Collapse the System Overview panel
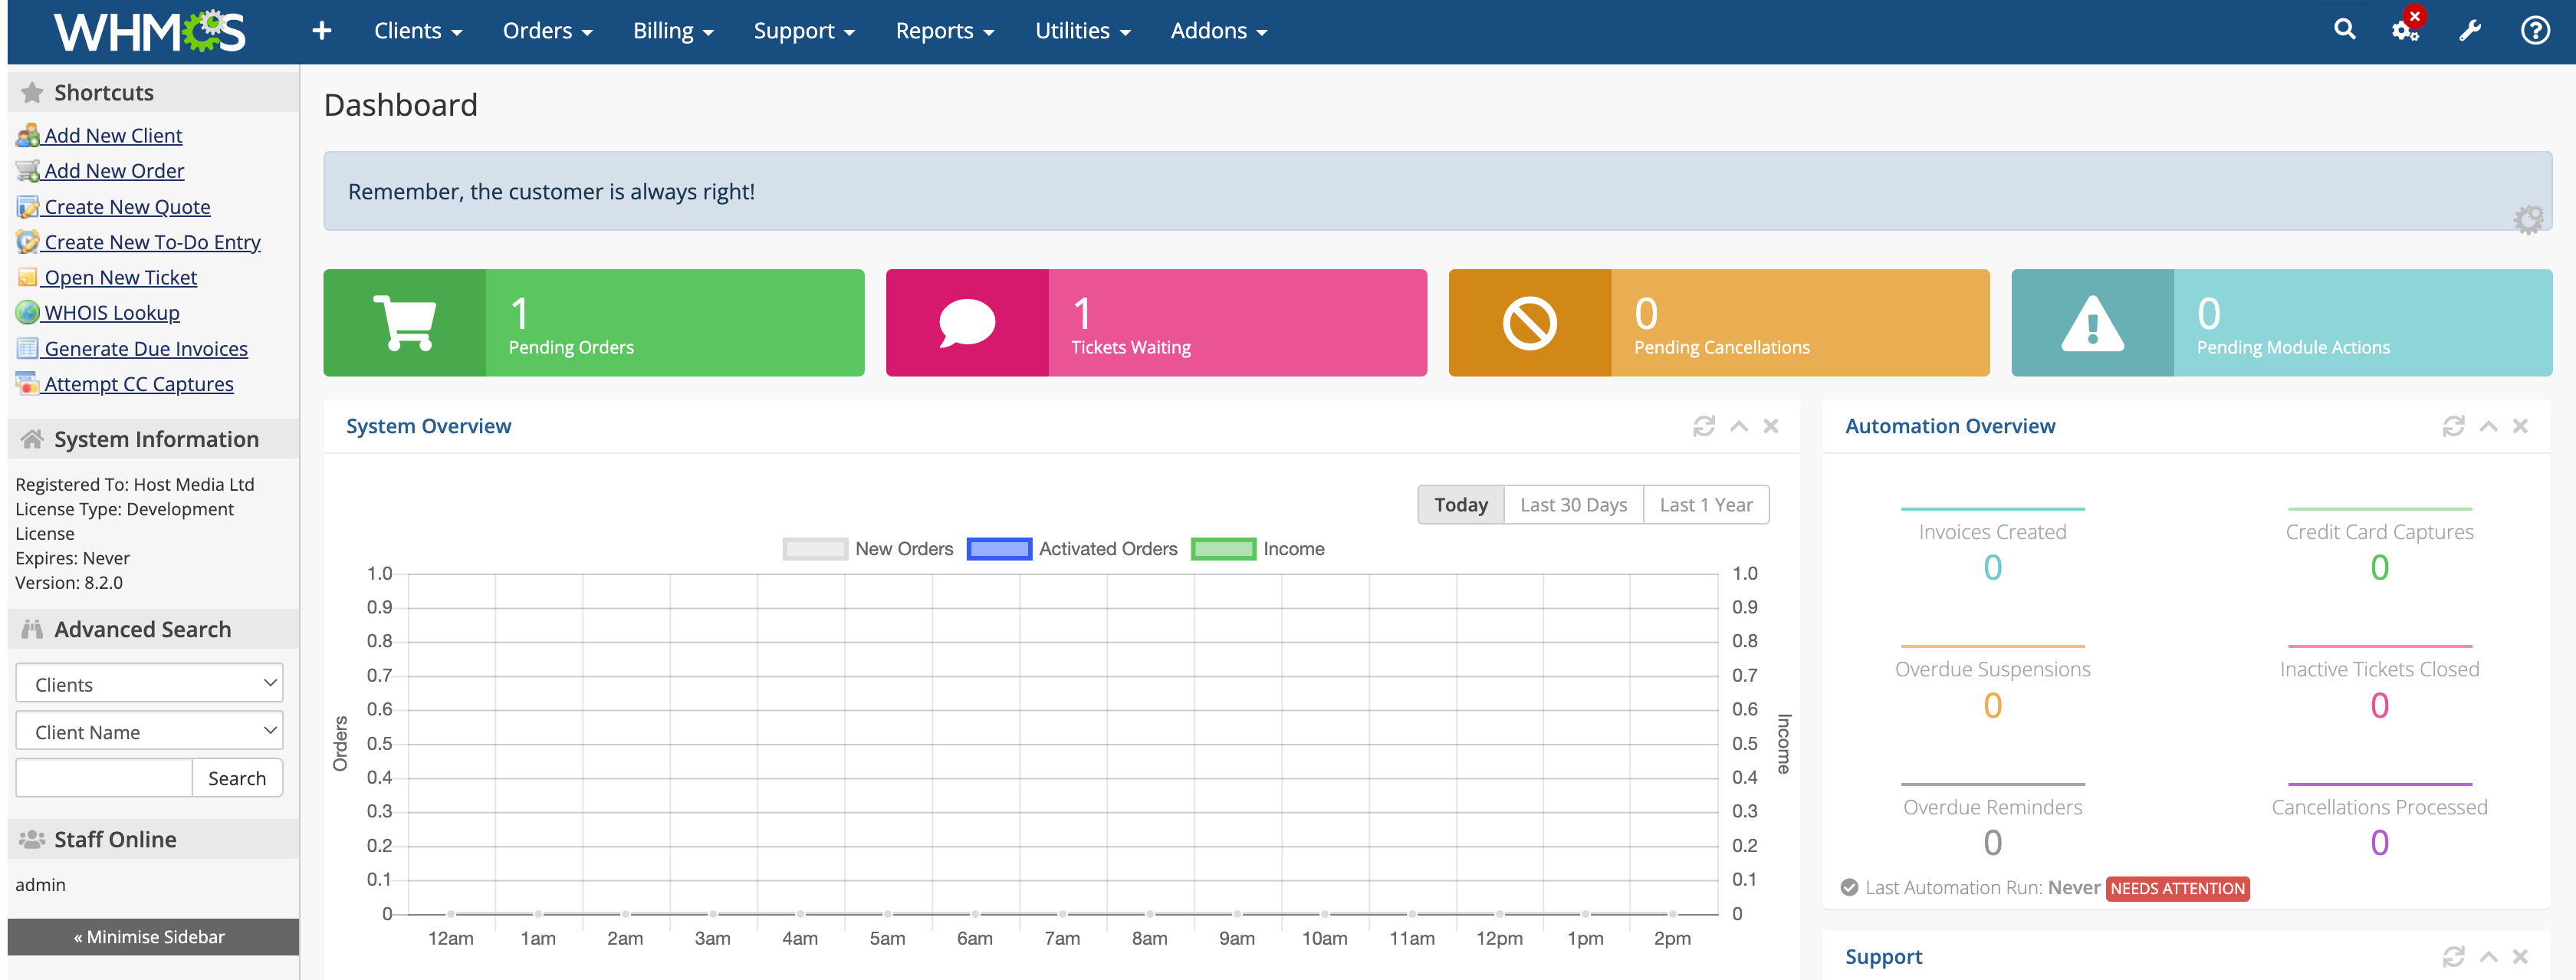Viewport: 2576px width, 980px height. [1739, 427]
